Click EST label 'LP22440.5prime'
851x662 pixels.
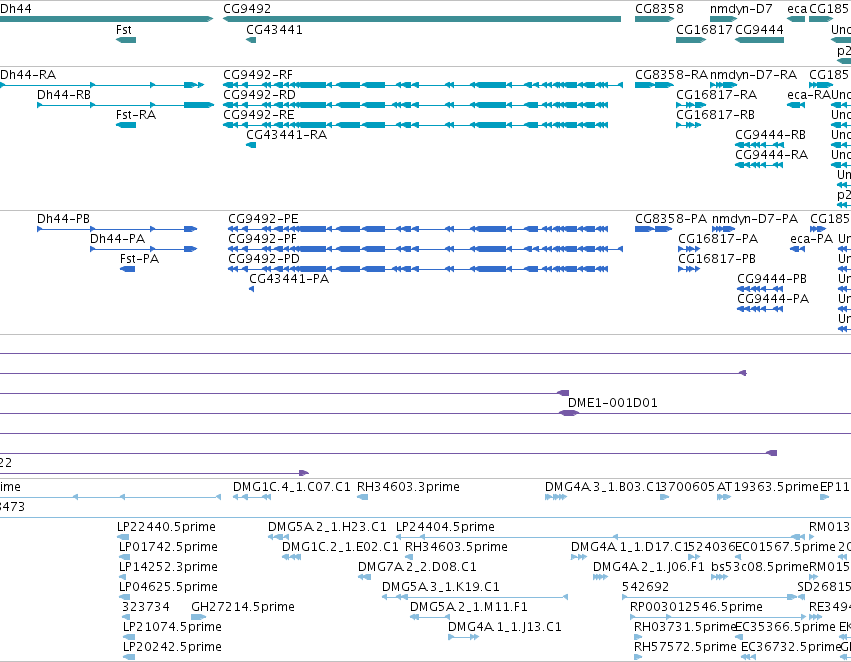pyautogui.click(x=167, y=527)
